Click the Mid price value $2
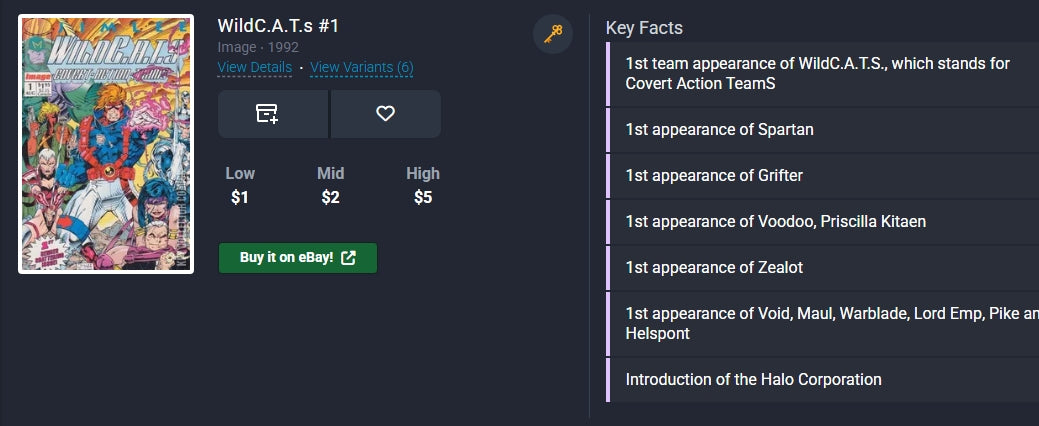Screen dimensions: 1039x426 click(x=331, y=197)
